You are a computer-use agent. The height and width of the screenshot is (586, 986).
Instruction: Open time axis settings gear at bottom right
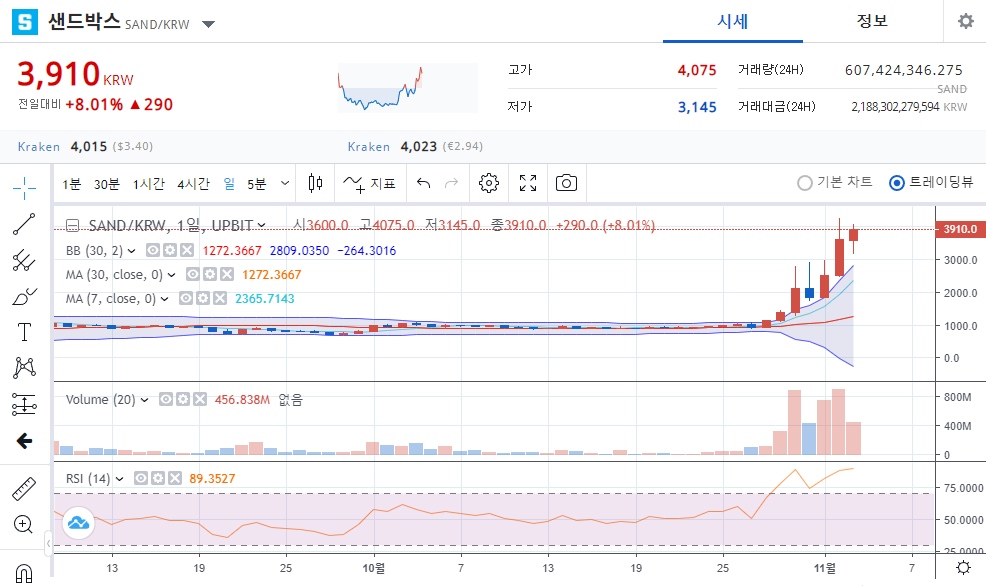[x=963, y=568]
